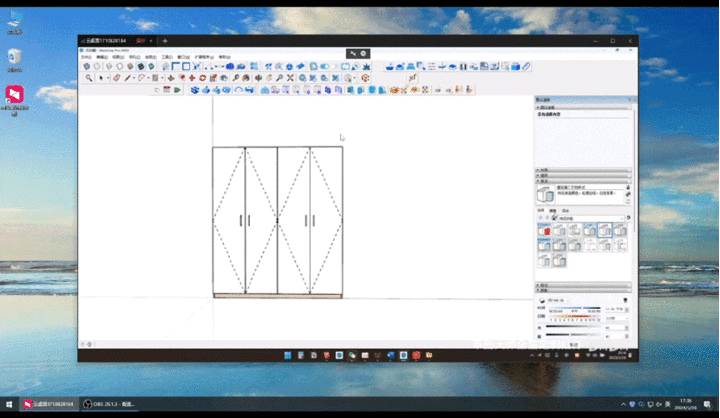
Task: Toggle X-ray face style icon
Action: [86, 67]
